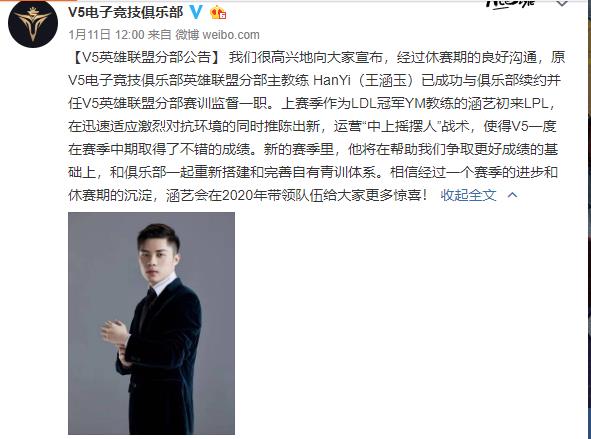Click the HanYi name in the post
The height and width of the screenshot is (439, 591).
[x=332, y=80]
